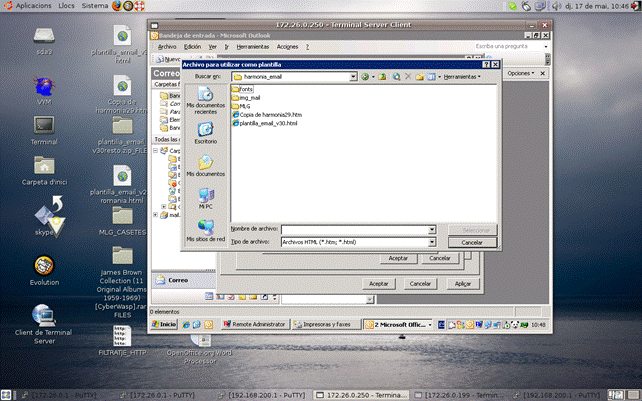642x401 pixels.
Task: Launch Skype from the desktop
Action: (44, 215)
